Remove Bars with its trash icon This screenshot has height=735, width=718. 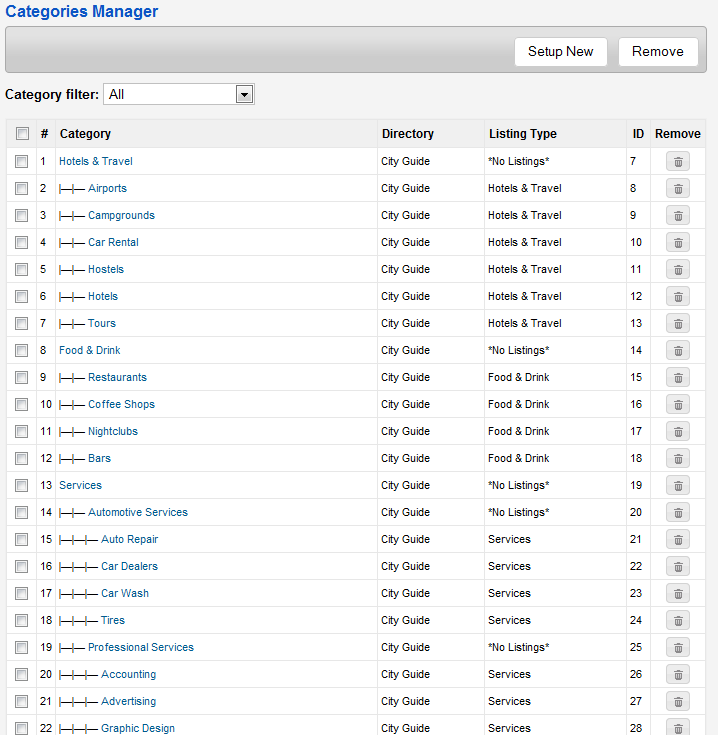pyautogui.click(x=677, y=458)
